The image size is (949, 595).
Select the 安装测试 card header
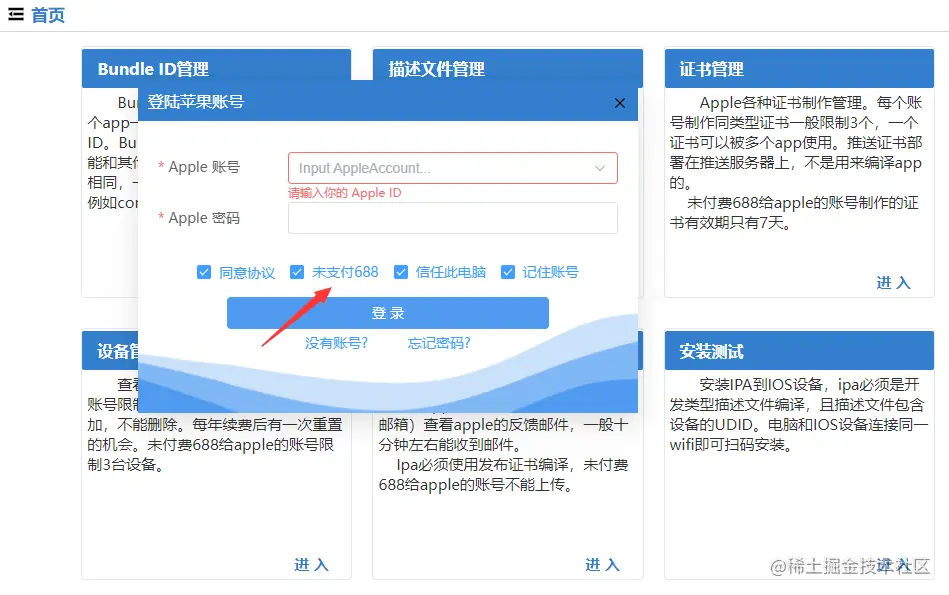click(x=800, y=350)
